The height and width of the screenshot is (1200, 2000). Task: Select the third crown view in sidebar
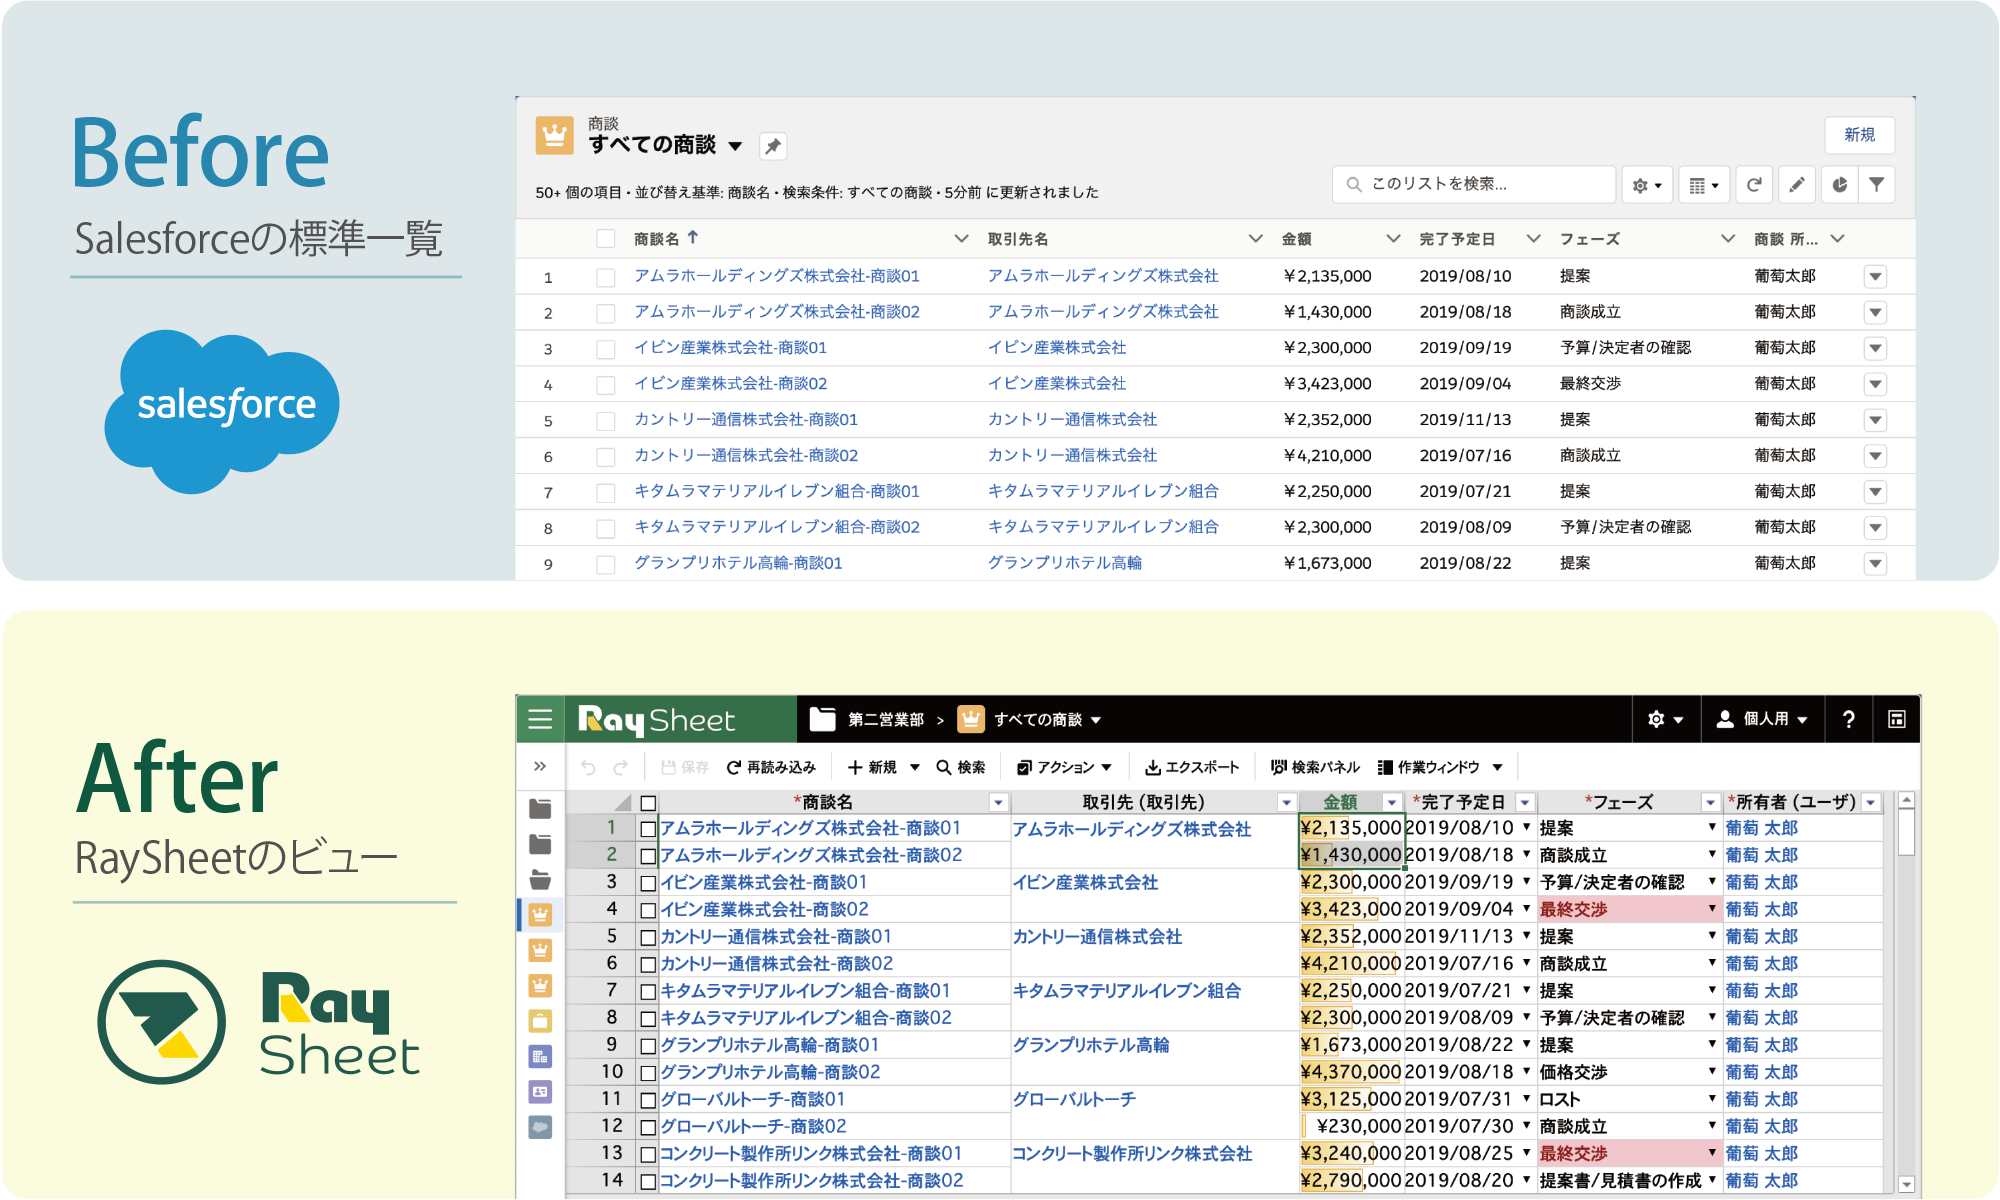pos(540,985)
